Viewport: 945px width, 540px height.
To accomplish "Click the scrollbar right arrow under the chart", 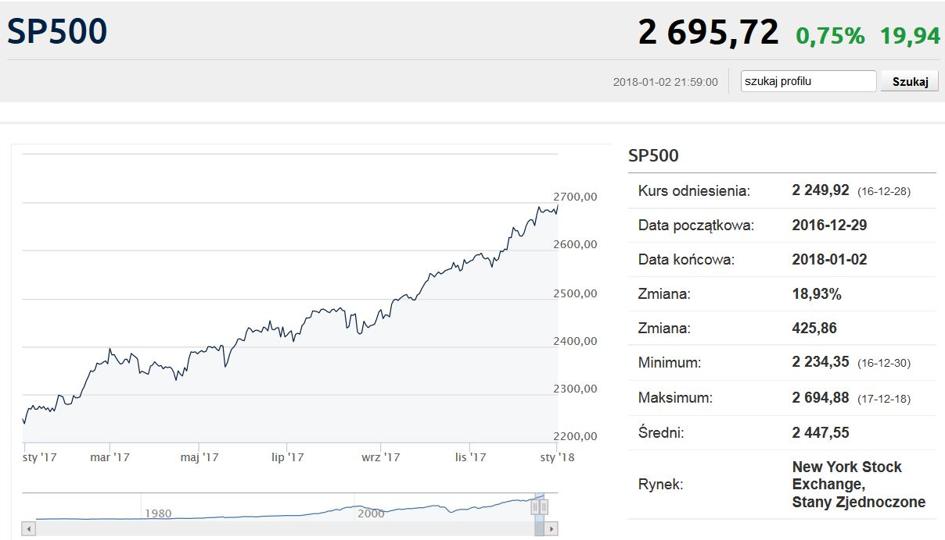I will pyautogui.click(x=551, y=528).
